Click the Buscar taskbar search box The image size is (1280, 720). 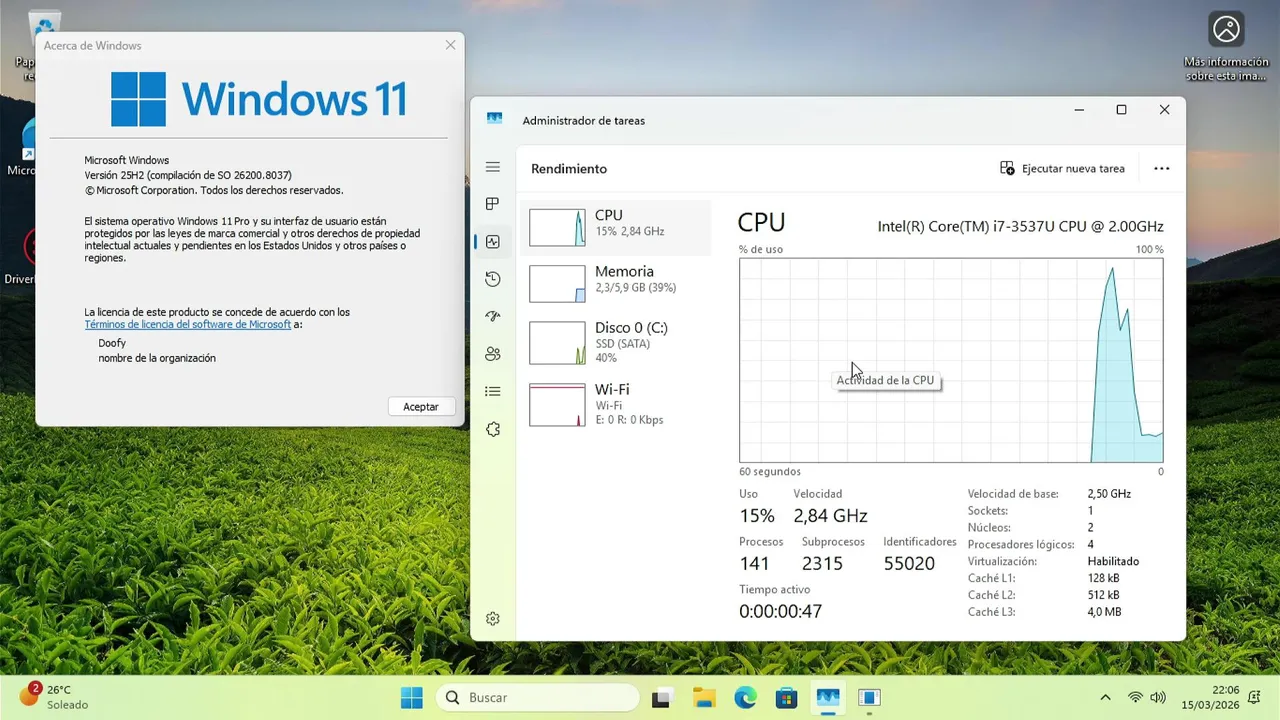tap(537, 698)
